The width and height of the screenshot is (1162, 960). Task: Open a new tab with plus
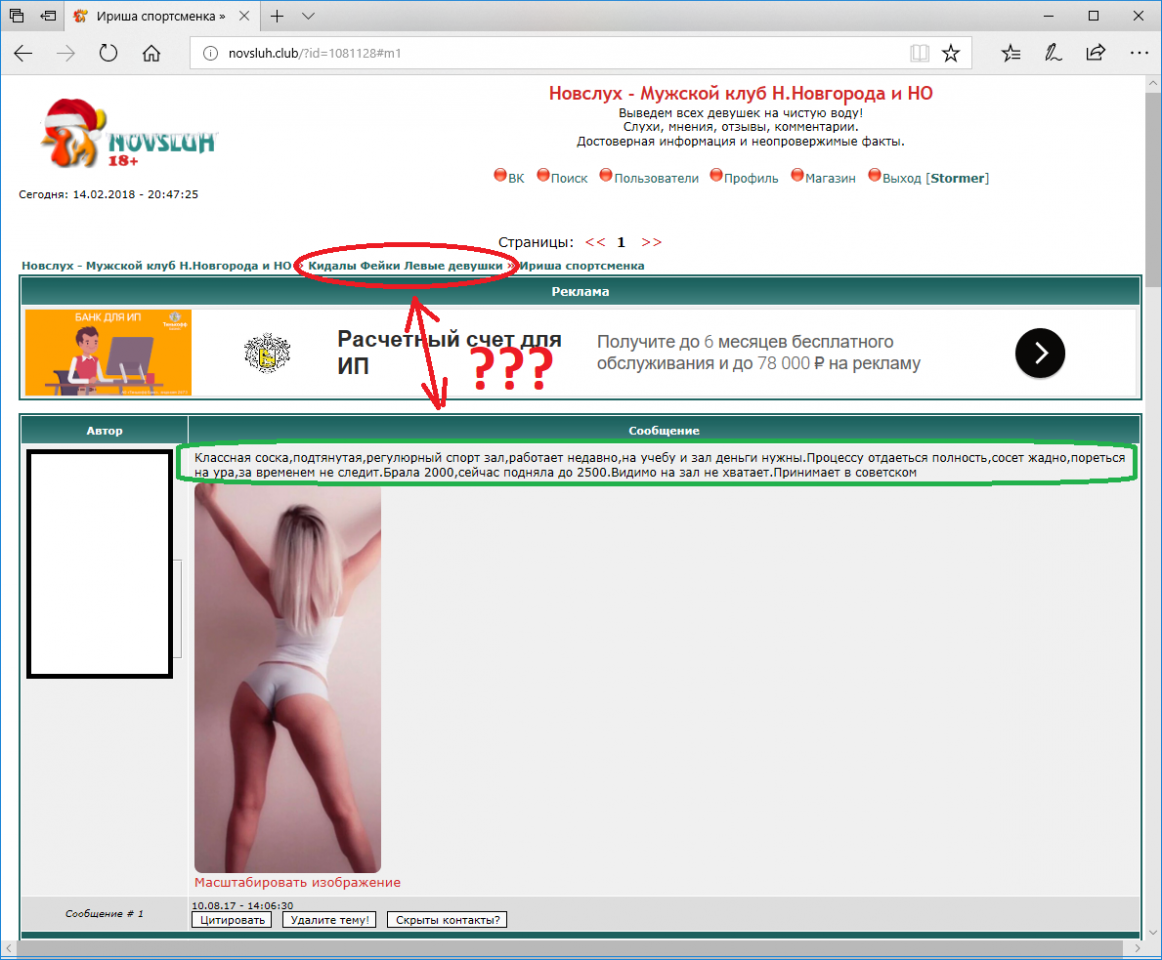[277, 16]
